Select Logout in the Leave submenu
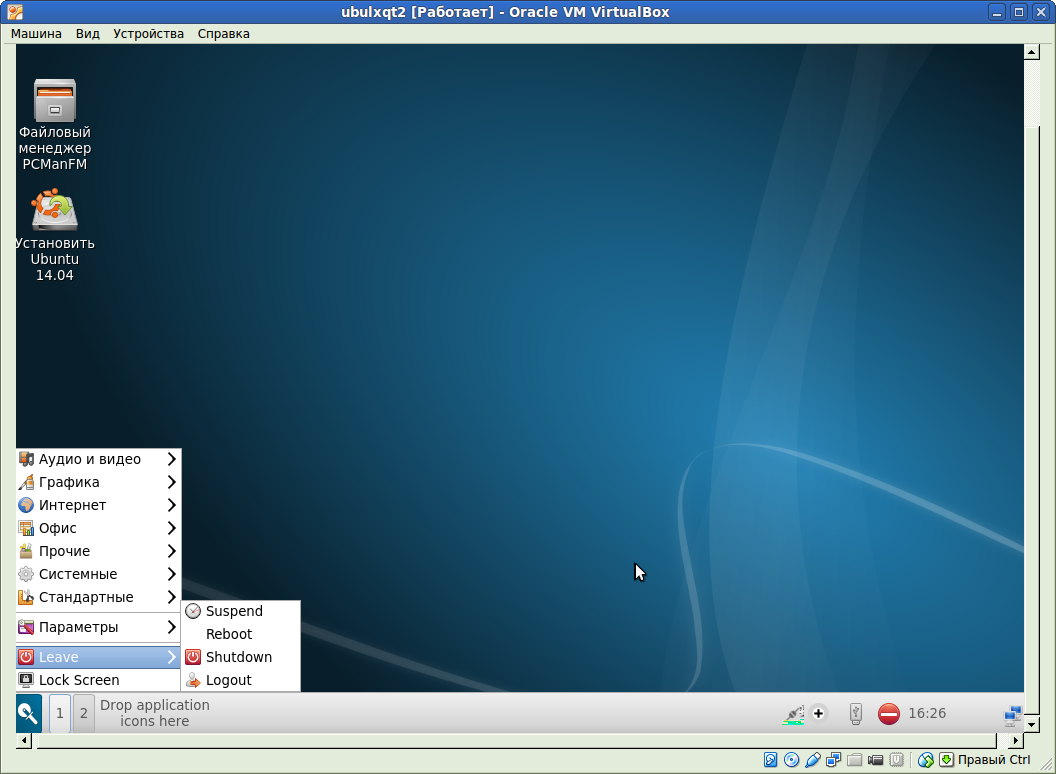 tap(240, 680)
